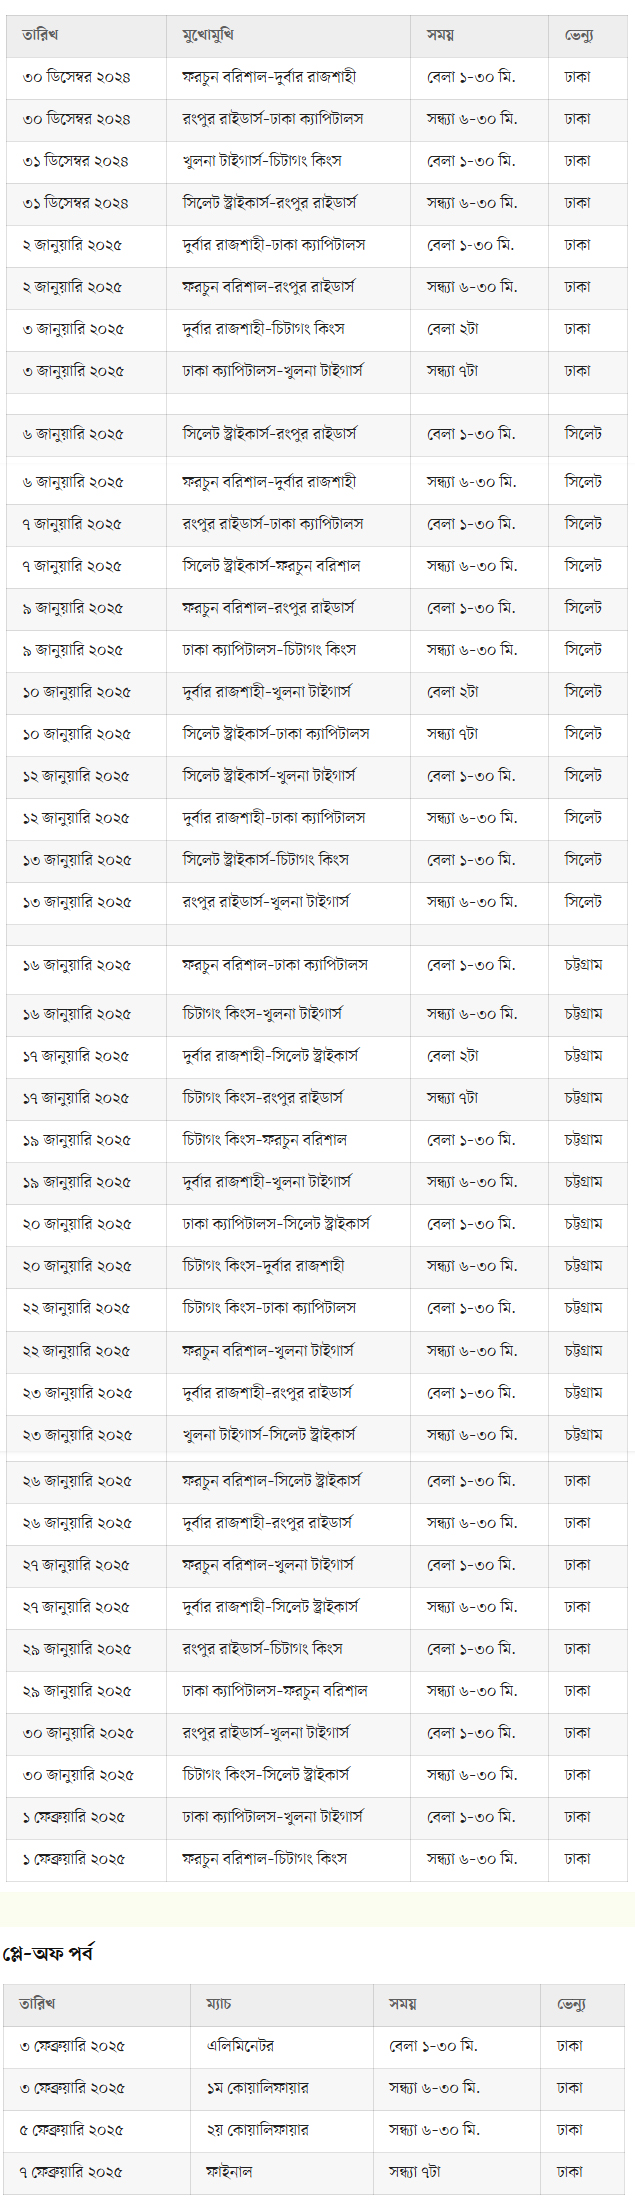635x2200 pixels.
Task: Click the খুলনা টাইগার্স-চিটাগং কিংস match
Action: coord(261,161)
